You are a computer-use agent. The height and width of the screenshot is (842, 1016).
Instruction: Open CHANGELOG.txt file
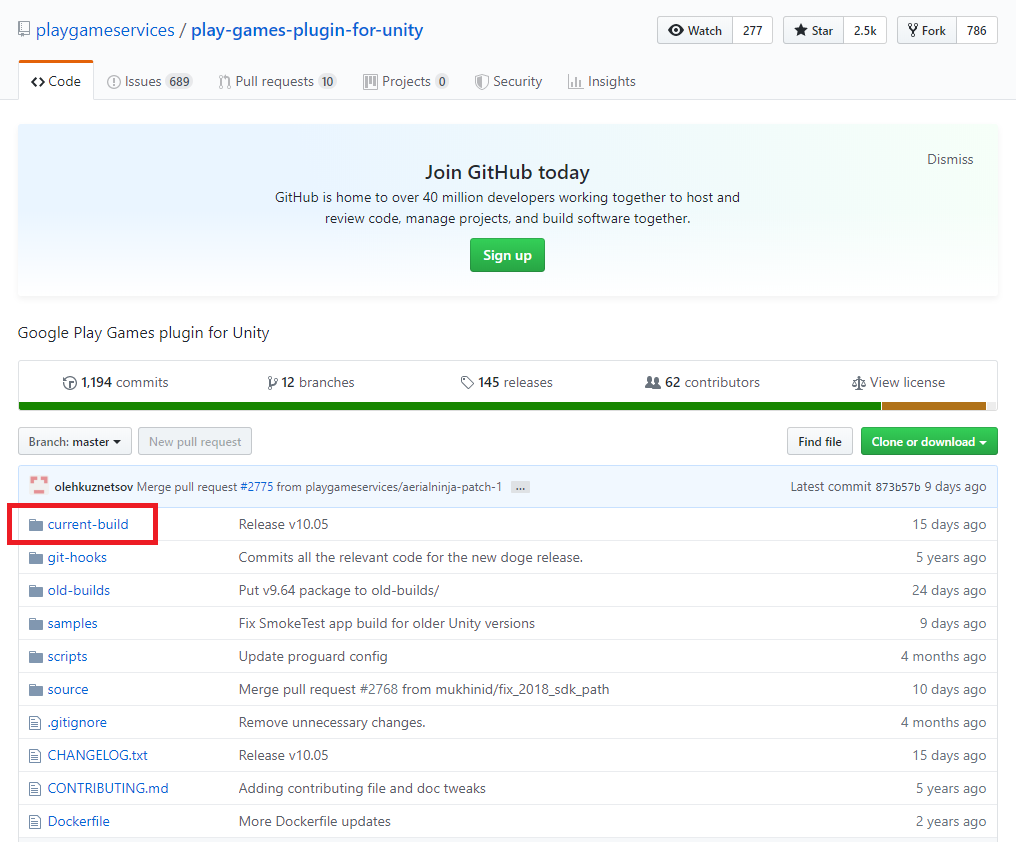click(x=98, y=756)
